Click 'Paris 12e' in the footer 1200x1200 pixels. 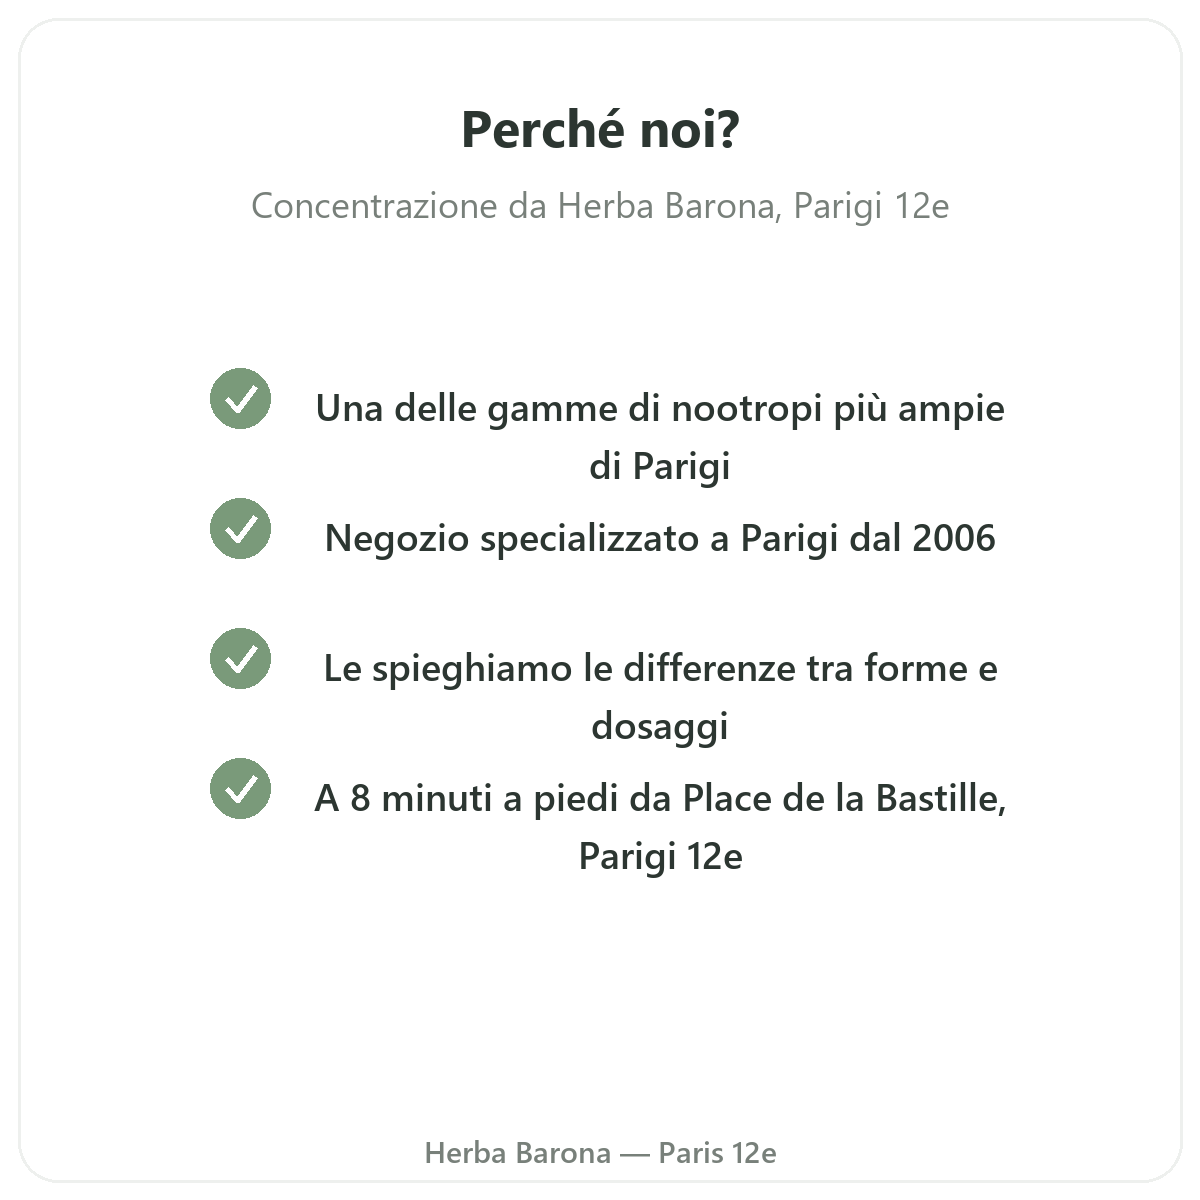(717, 1153)
